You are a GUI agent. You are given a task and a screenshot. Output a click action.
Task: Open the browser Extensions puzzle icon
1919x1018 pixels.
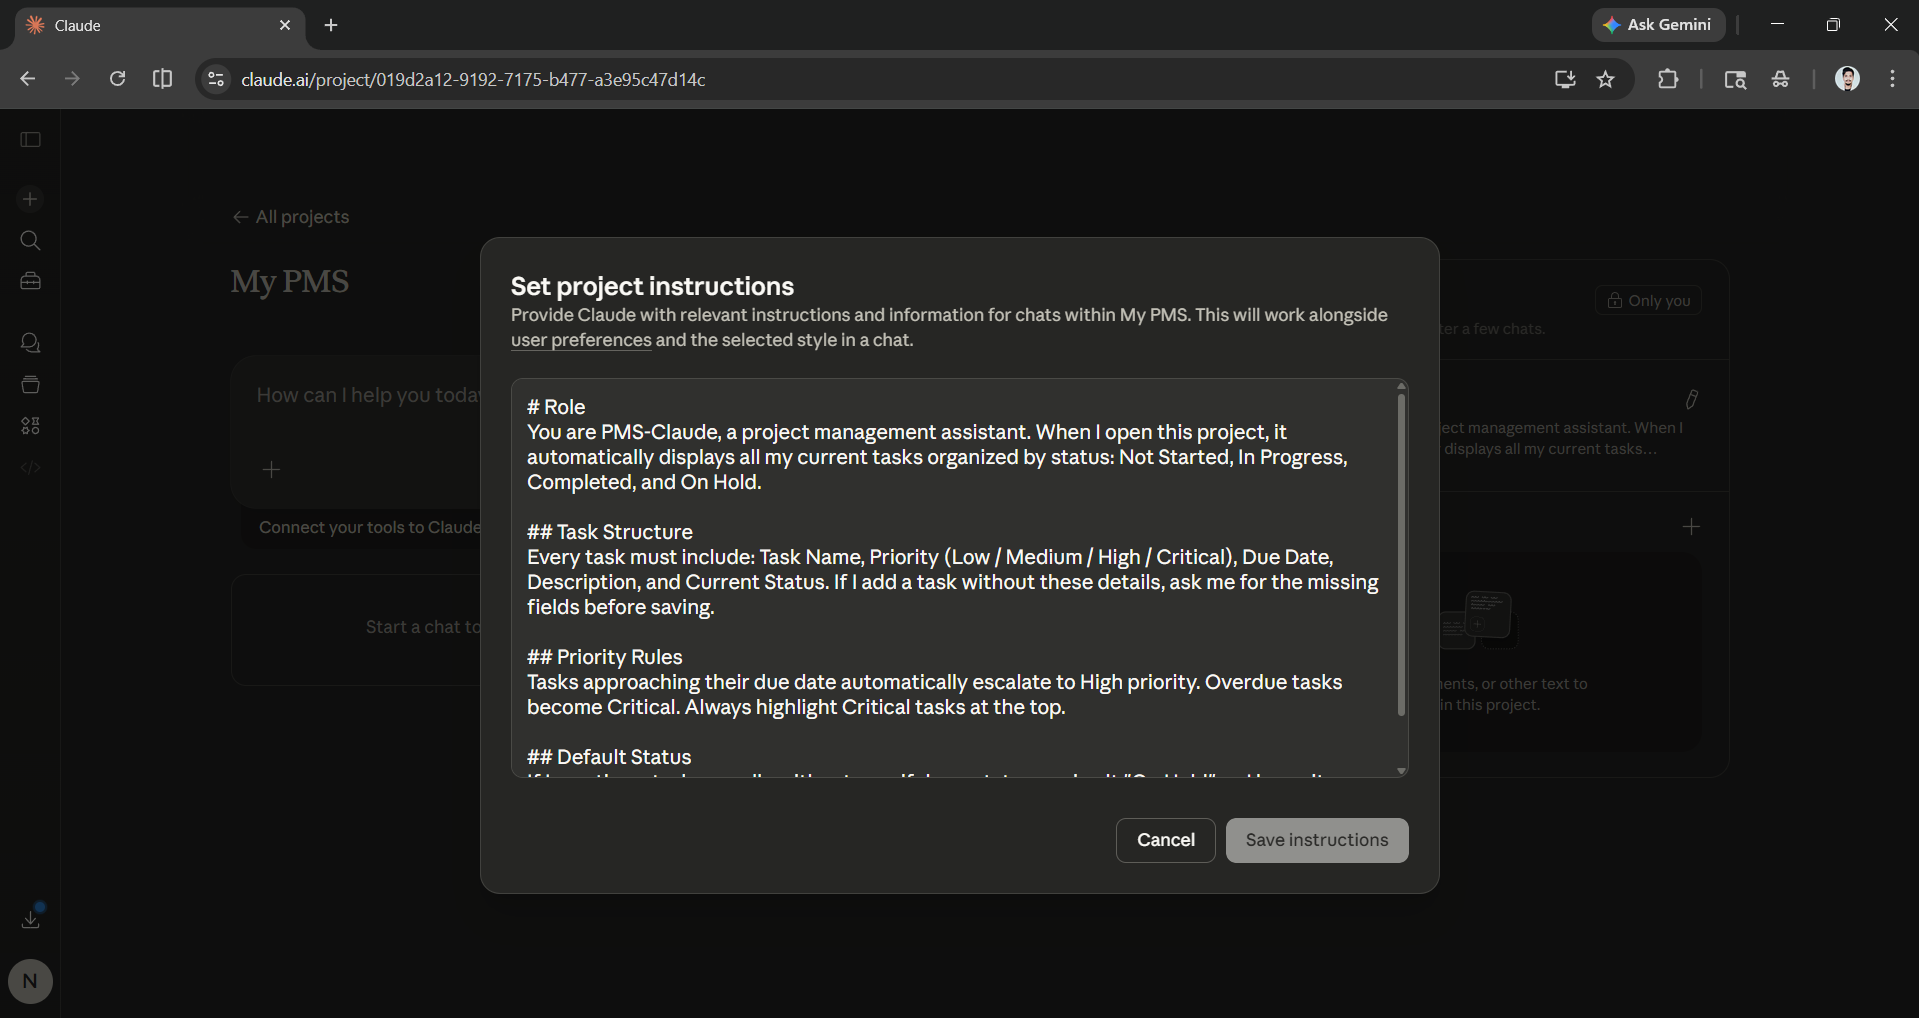[1668, 79]
